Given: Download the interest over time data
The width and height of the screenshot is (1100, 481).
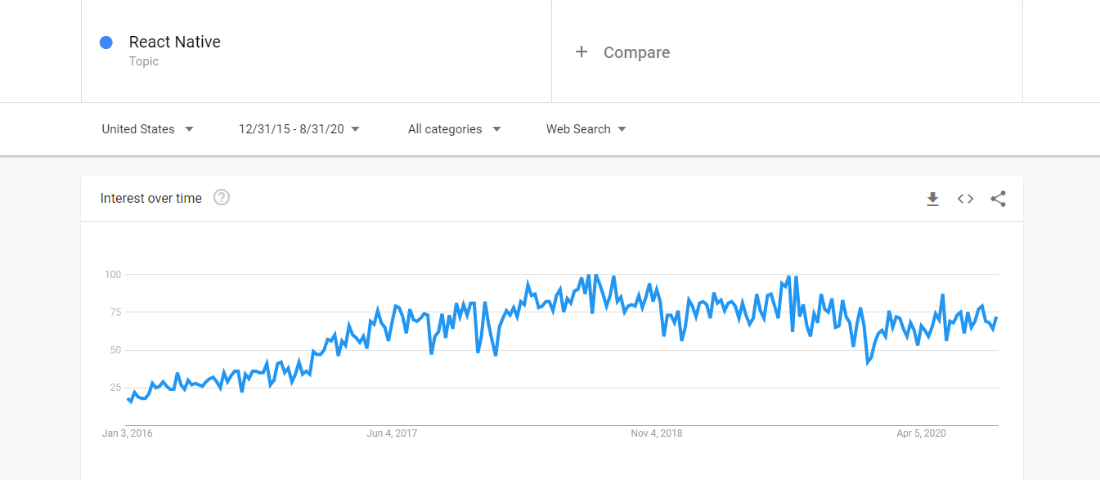Looking at the screenshot, I should coord(932,199).
